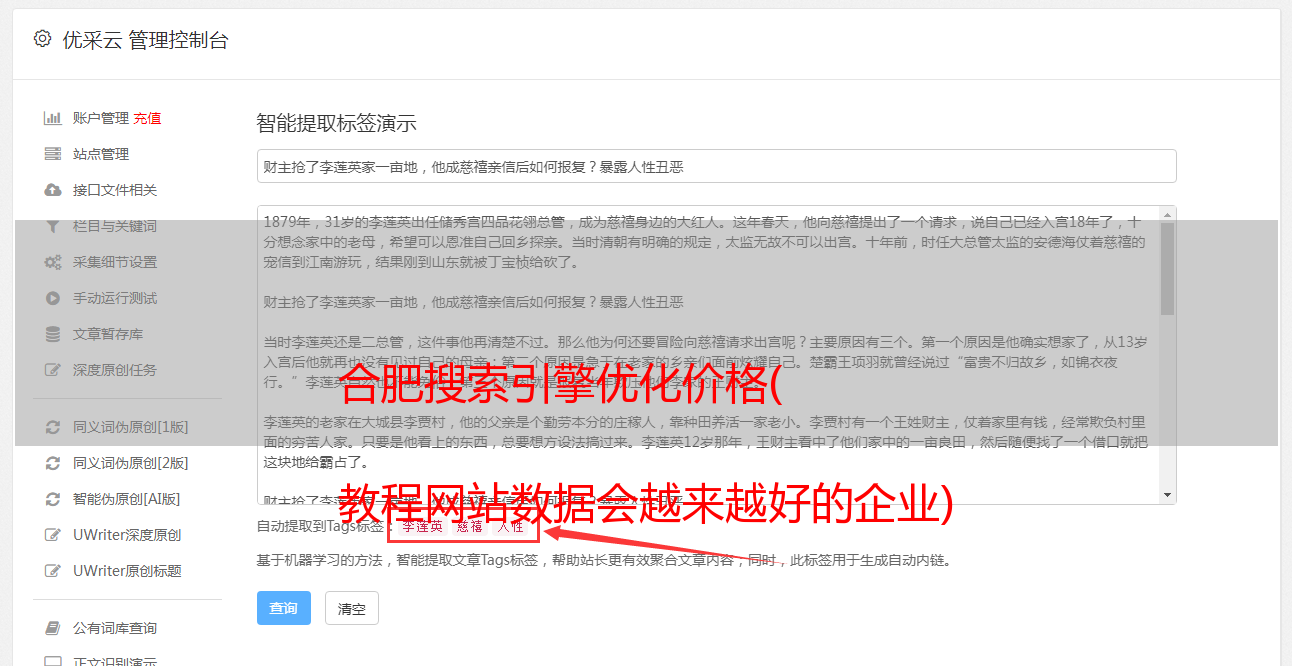The image size is (1292, 666).
Task: Click the red 充值 link
Action: (x=147, y=118)
